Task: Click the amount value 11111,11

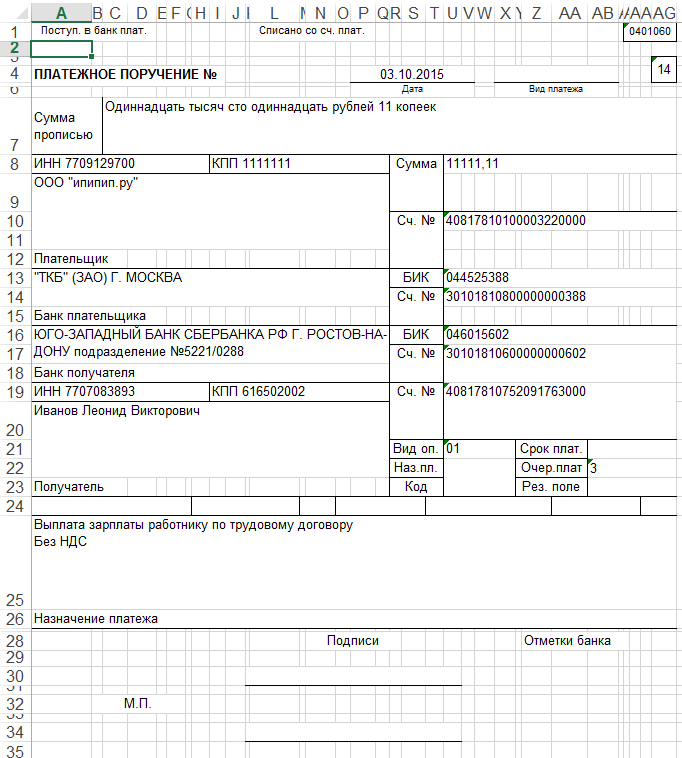Action: click(472, 164)
